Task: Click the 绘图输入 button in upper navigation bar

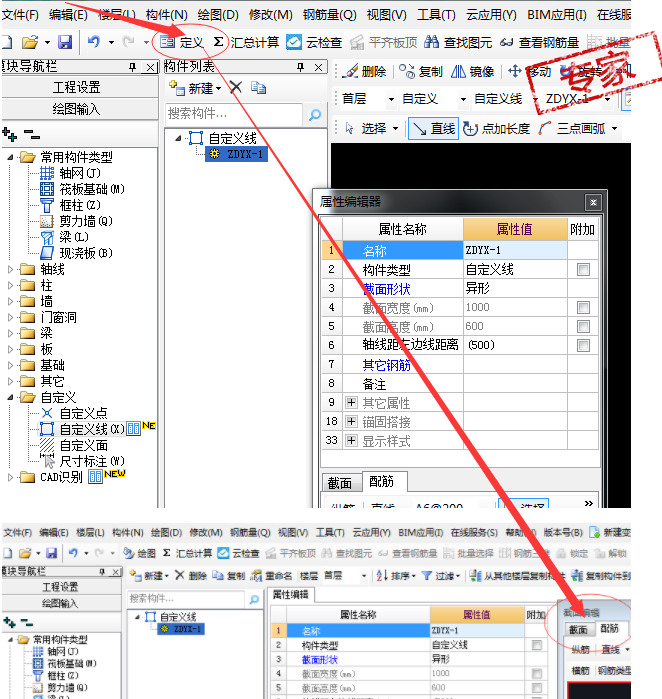Action: pyautogui.click(x=79, y=109)
